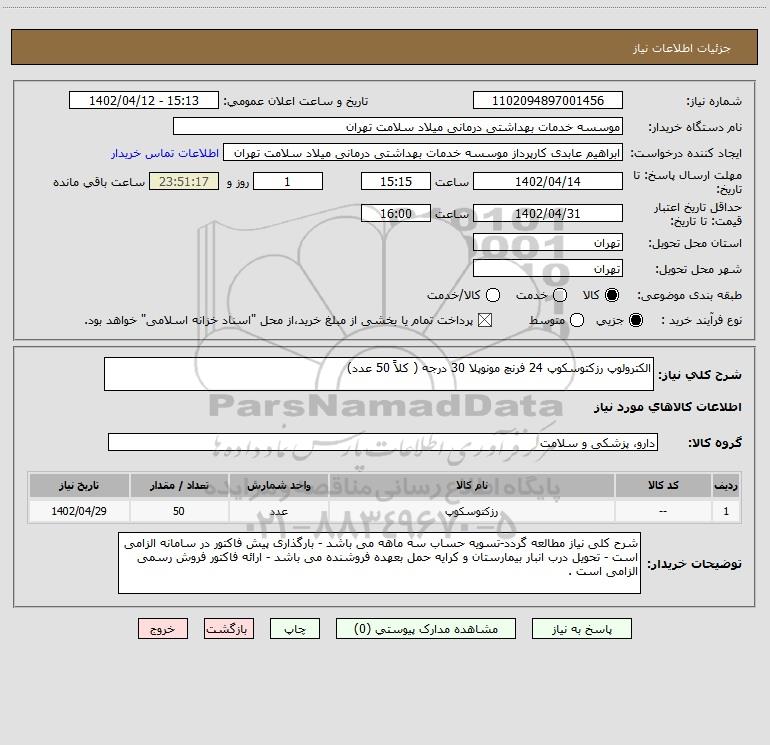Click the announcement date field 1402/04/12 - 15:13
Screen dimensions: 770x745
click(144, 100)
